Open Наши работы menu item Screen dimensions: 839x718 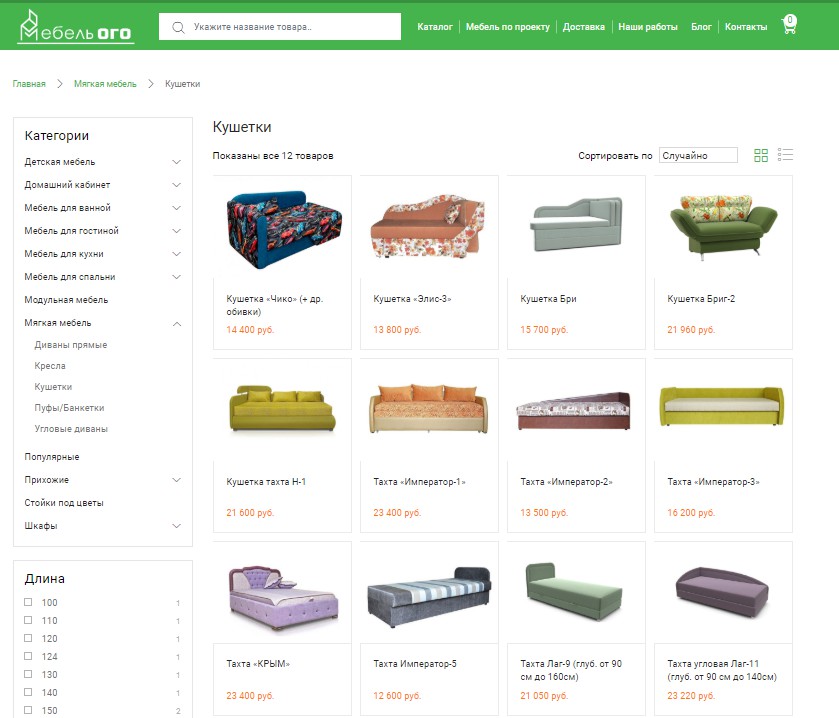[x=647, y=27]
